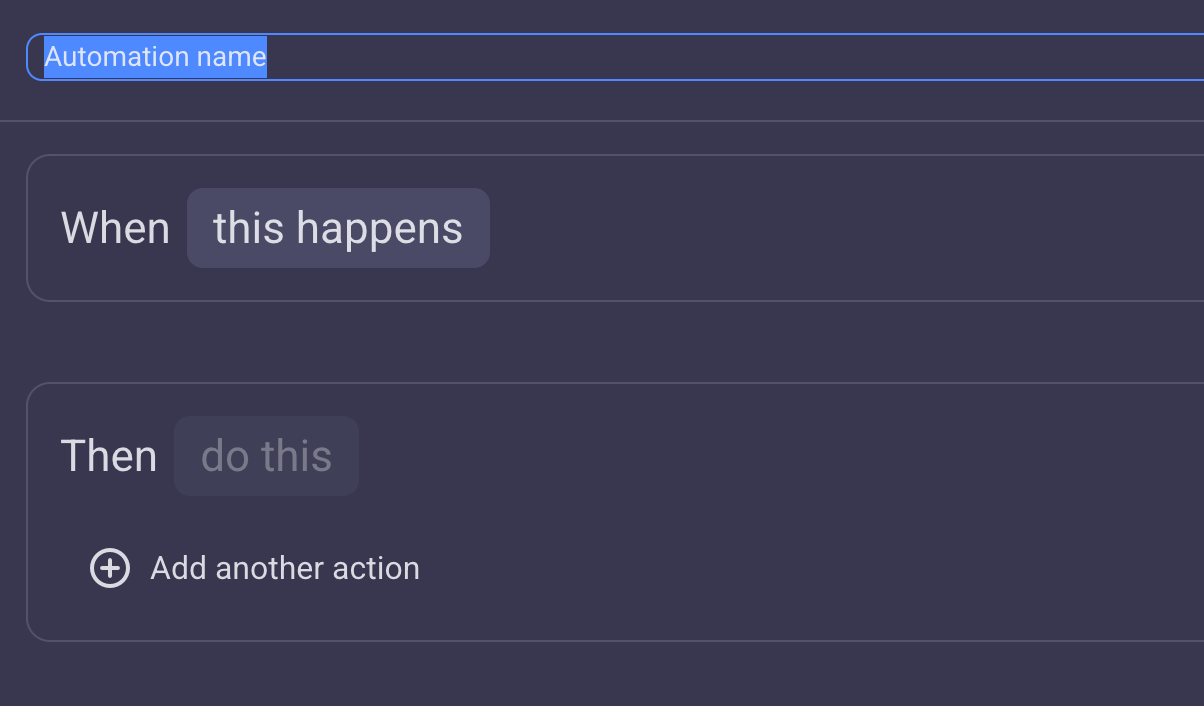This screenshot has width=1204, height=706.
Task: Open the 'this happens' trigger picker
Action: (338, 228)
